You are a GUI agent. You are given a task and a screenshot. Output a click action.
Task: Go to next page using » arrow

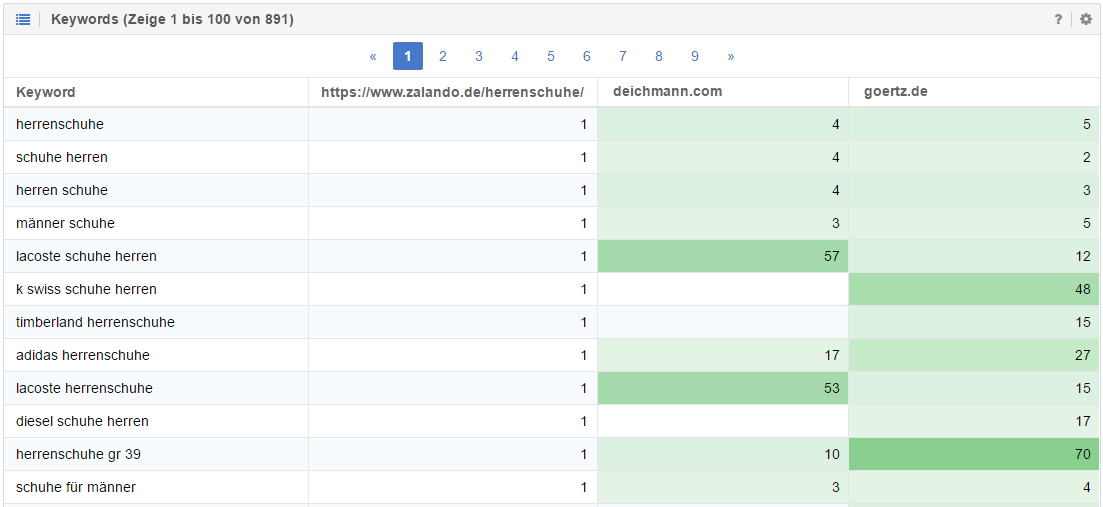(731, 56)
